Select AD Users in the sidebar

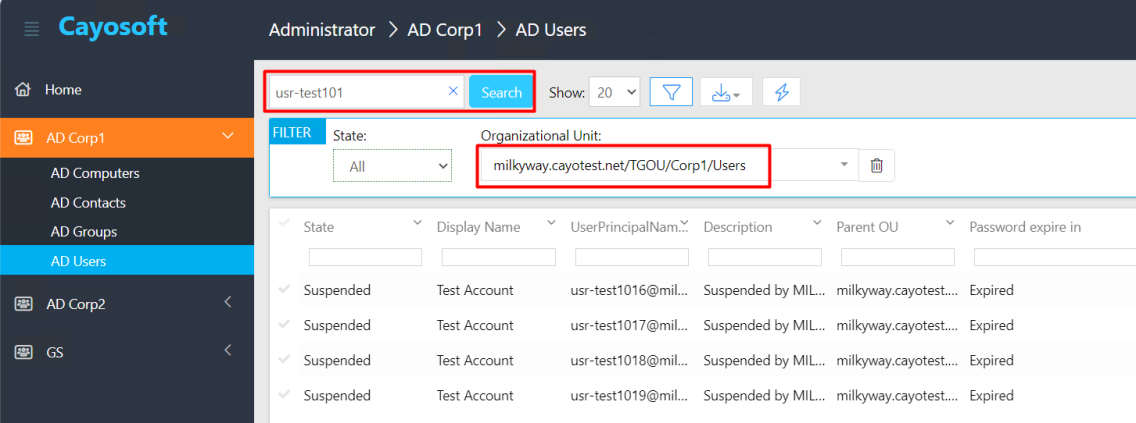127,260
